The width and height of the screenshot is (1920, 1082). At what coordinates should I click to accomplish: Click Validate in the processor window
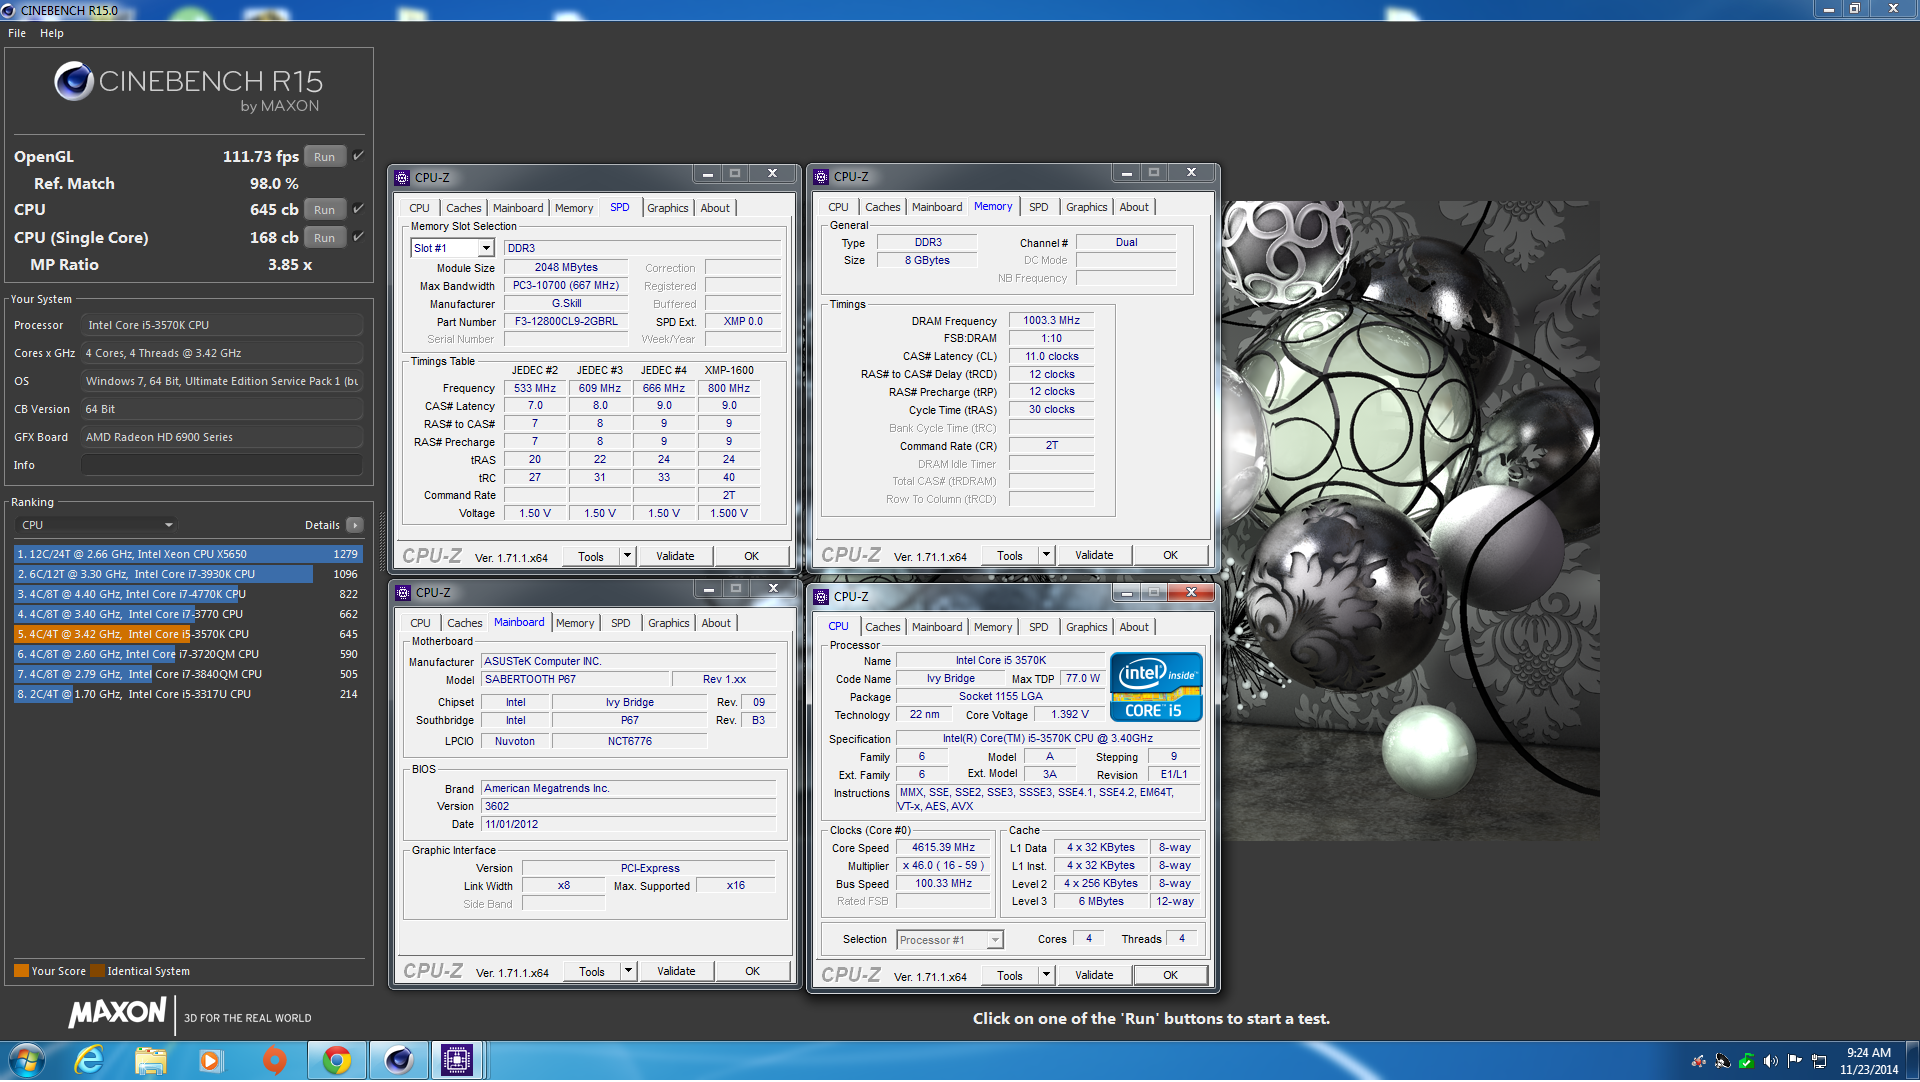pyautogui.click(x=1094, y=975)
